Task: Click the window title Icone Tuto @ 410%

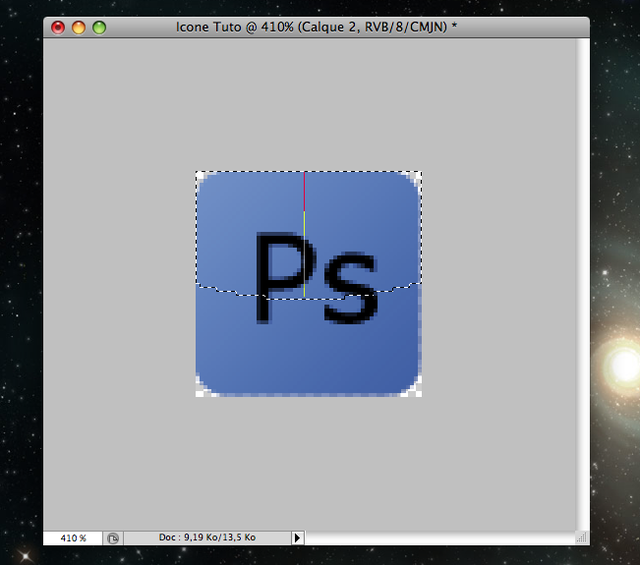Action: pyautogui.click(x=316, y=27)
